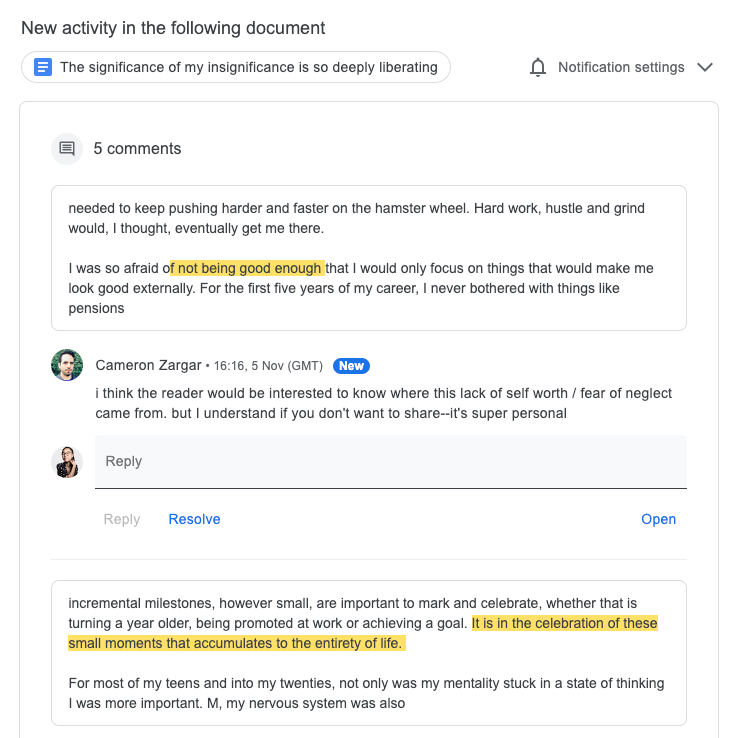Click the highlighted 'It is in the celebration' sentence
This screenshot has width=743, height=738.
(x=362, y=633)
